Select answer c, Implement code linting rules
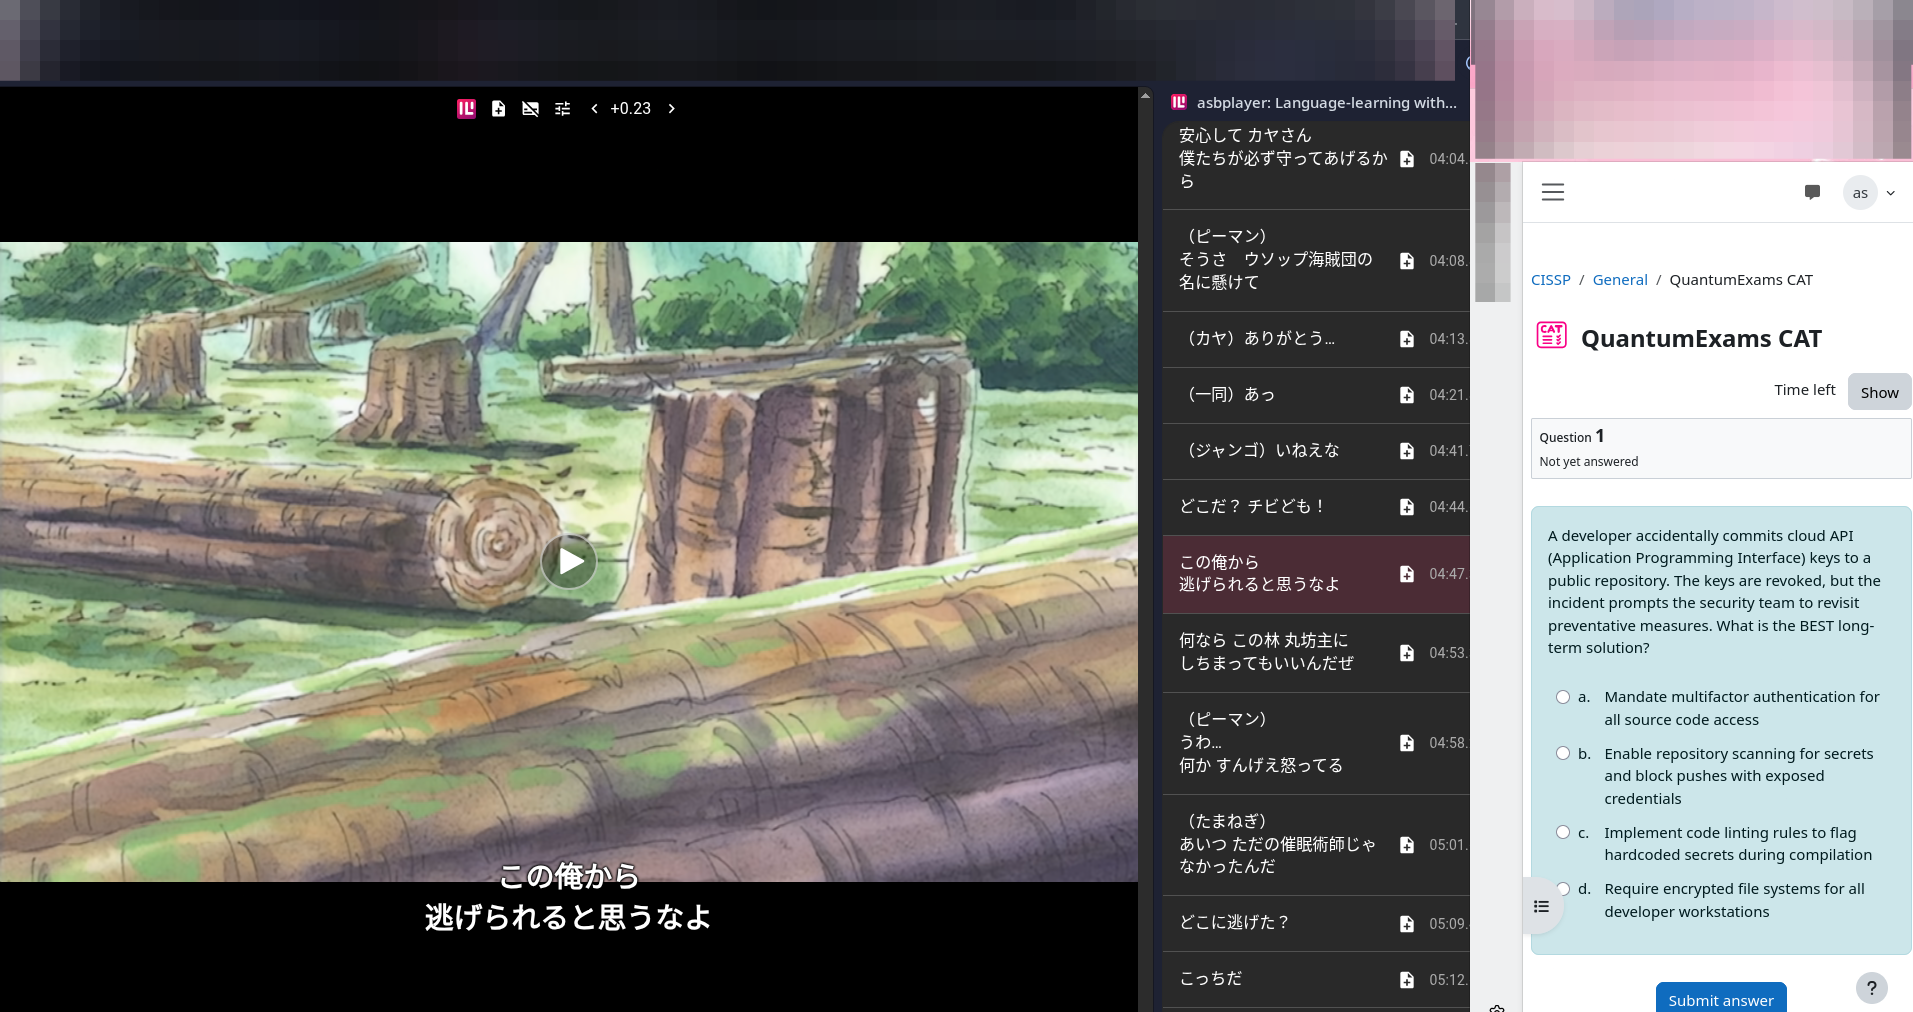1913x1012 pixels. pyautogui.click(x=1563, y=832)
